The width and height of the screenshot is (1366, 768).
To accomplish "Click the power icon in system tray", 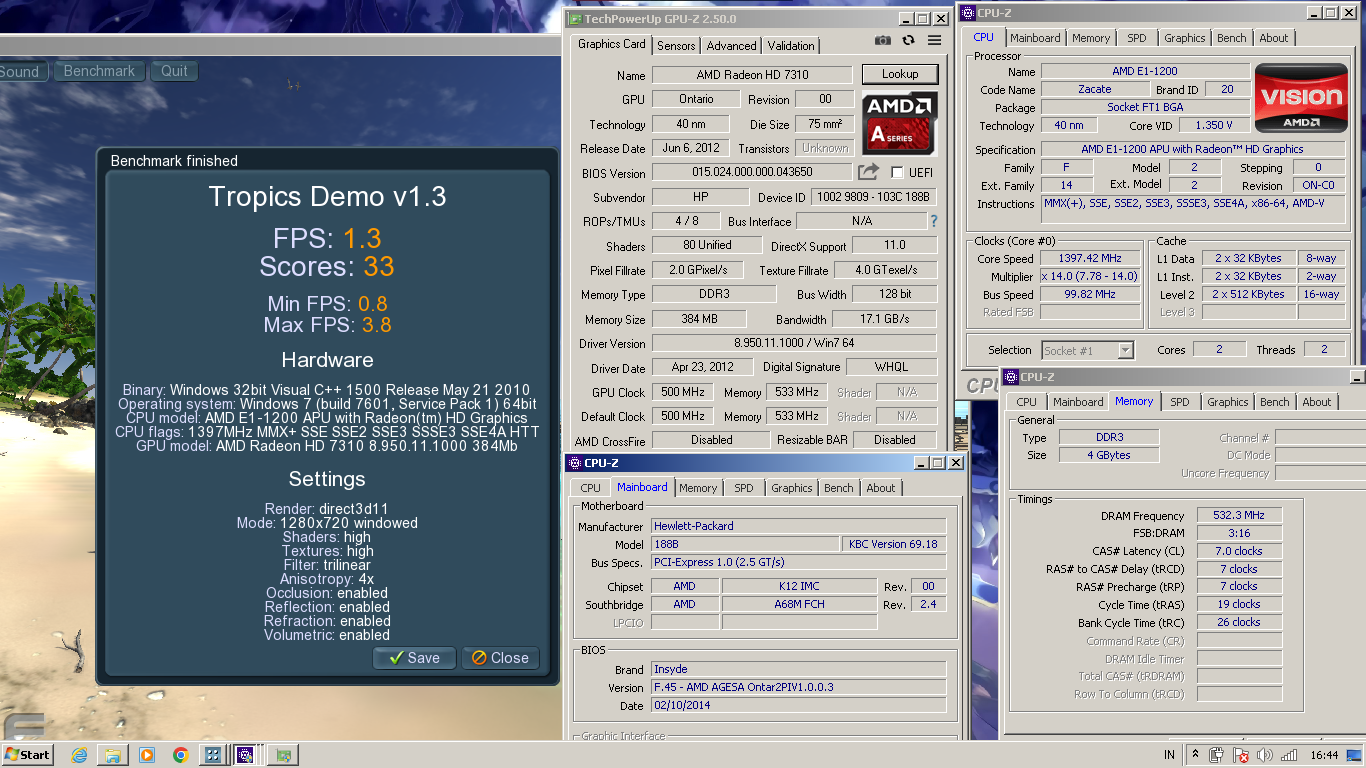I will (x=1217, y=755).
